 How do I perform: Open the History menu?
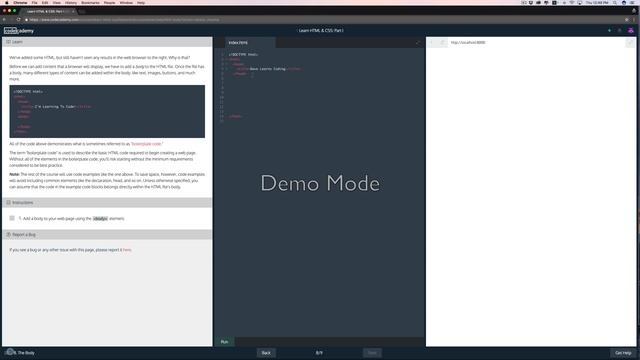71,3
